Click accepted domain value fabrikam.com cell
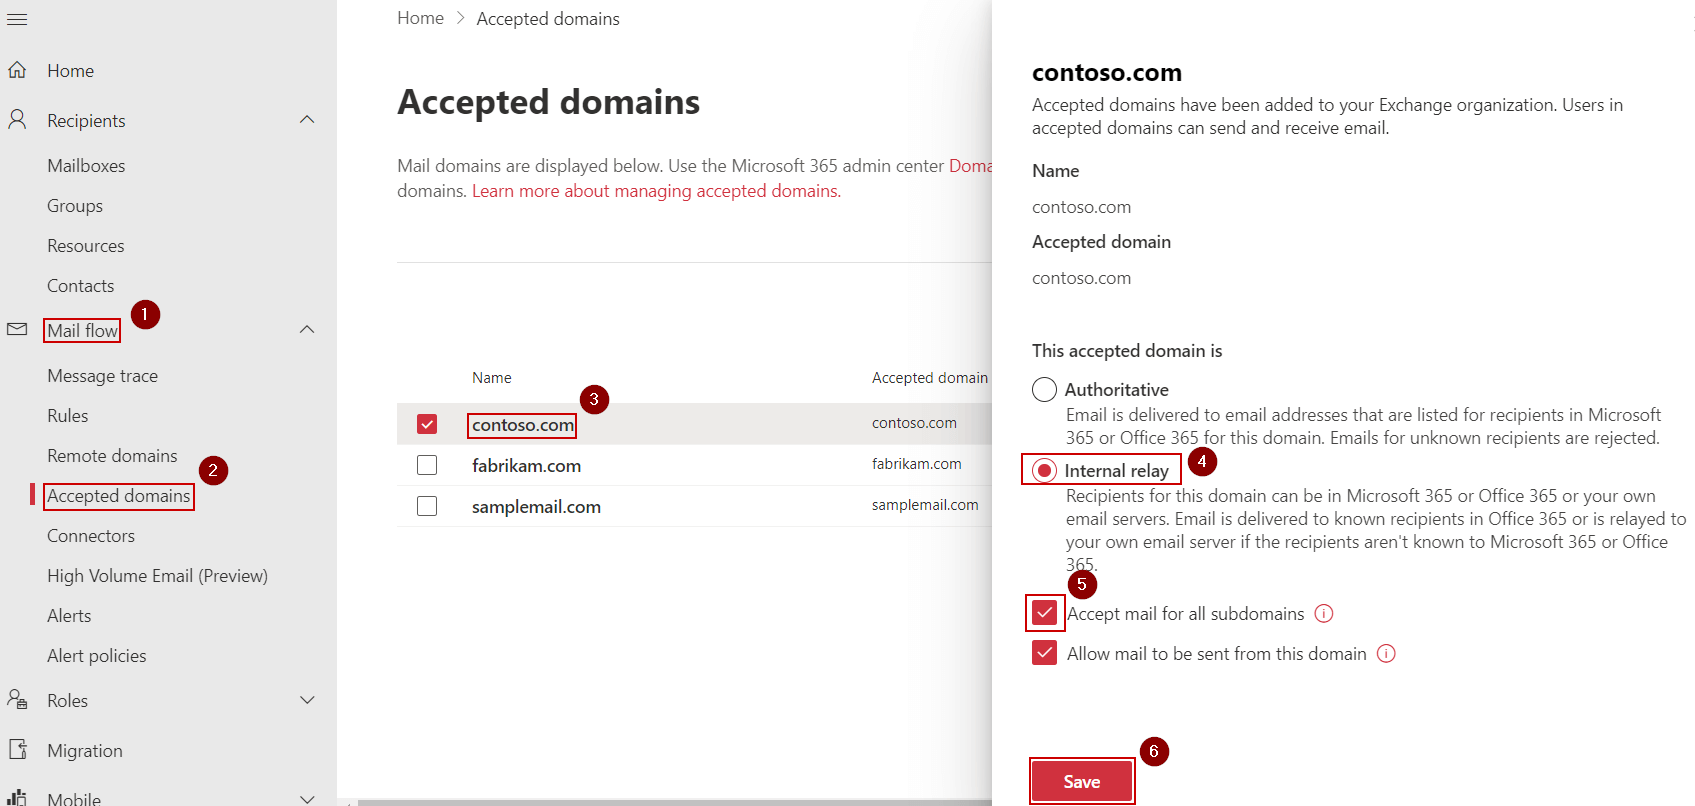 917,464
